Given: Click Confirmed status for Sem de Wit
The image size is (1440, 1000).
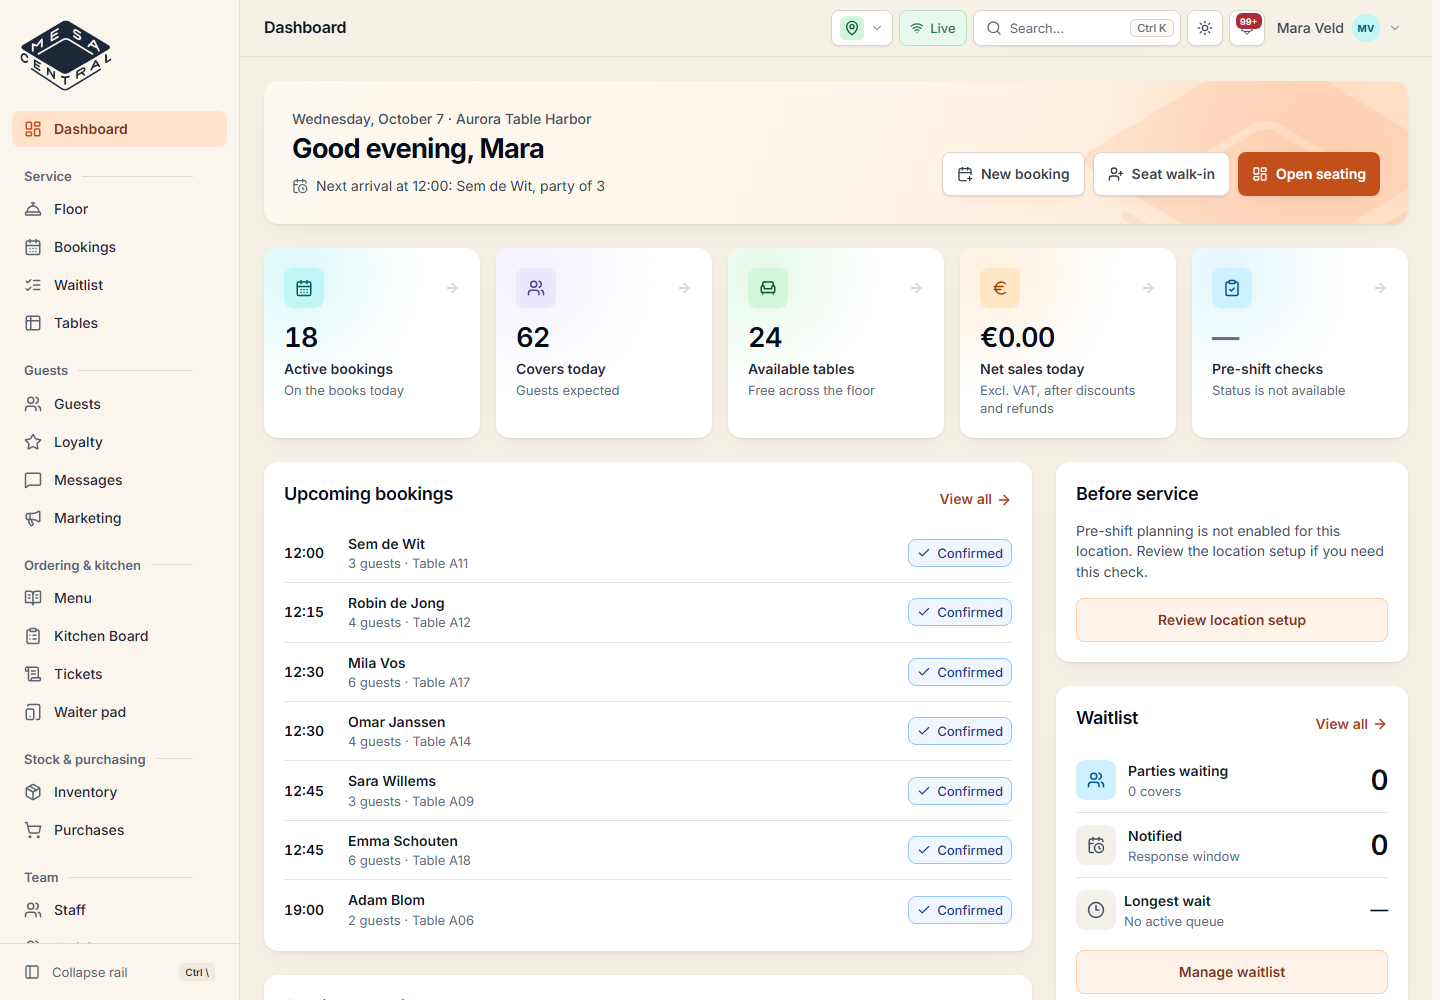Looking at the screenshot, I should [960, 553].
